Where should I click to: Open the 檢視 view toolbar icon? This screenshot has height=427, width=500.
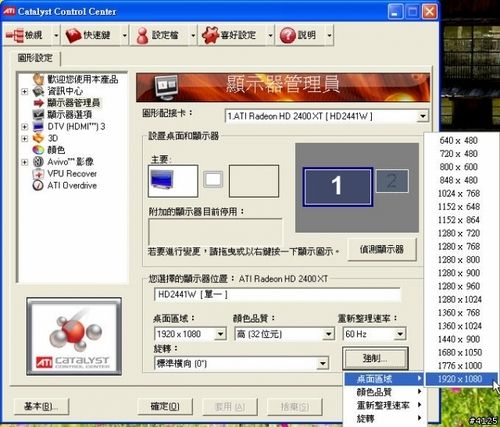click(15, 35)
